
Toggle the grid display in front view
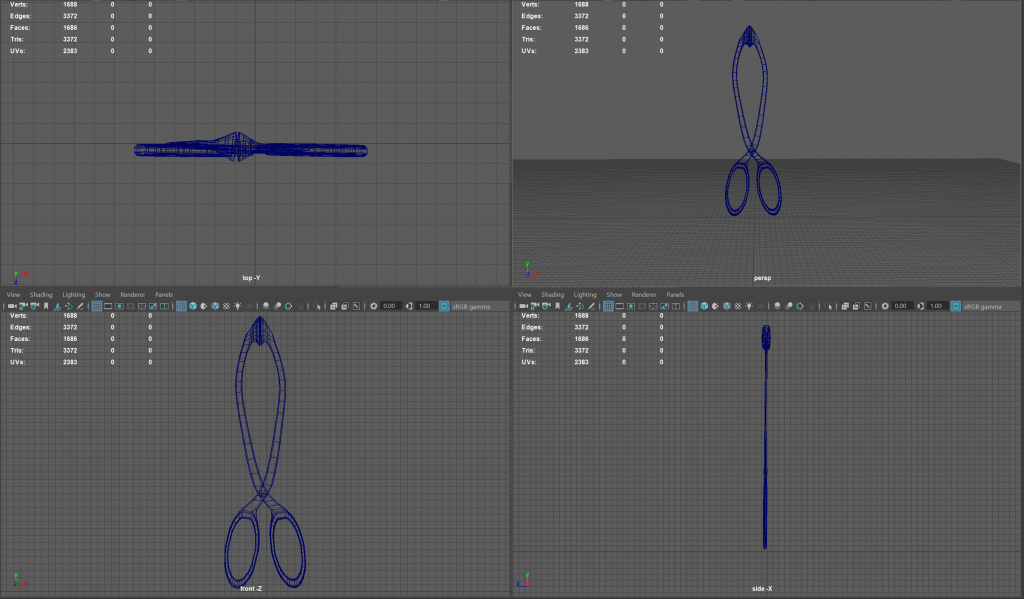pyautogui.click(x=96, y=306)
